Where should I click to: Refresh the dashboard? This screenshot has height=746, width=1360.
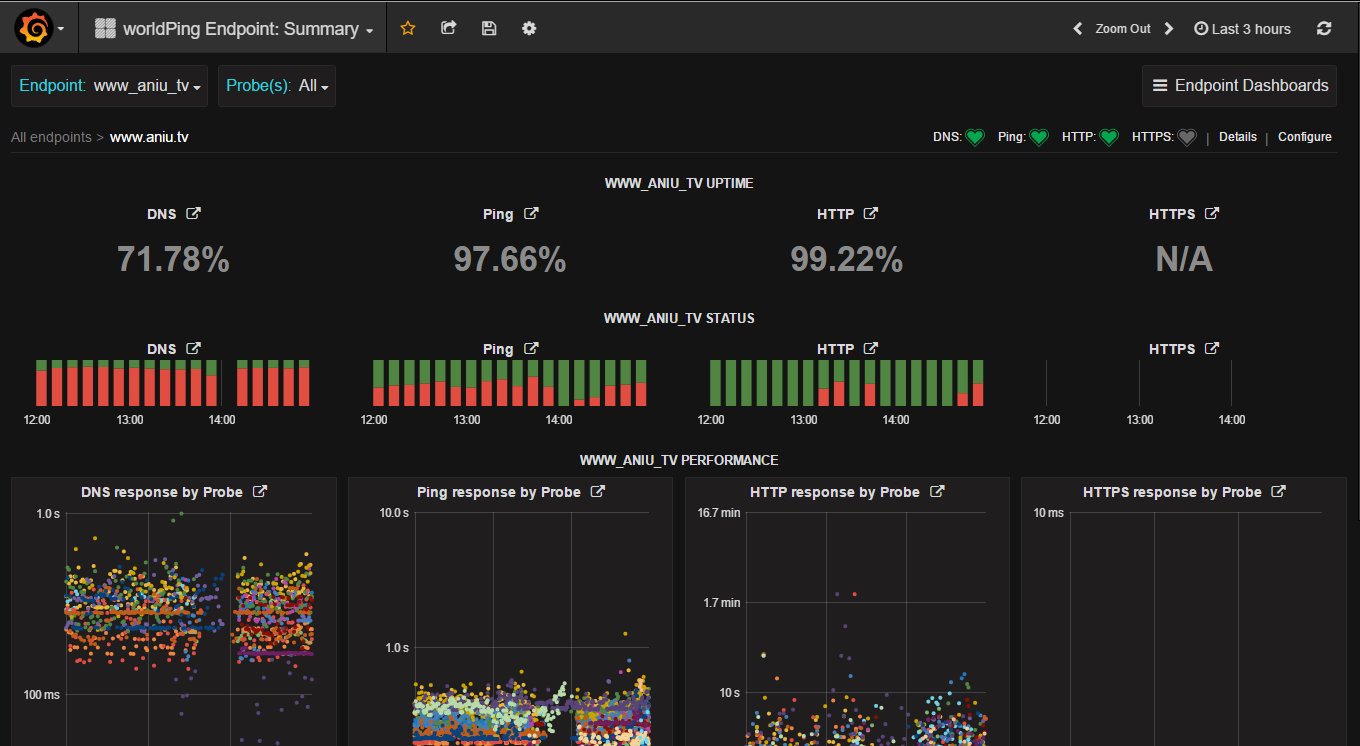point(1324,29)
